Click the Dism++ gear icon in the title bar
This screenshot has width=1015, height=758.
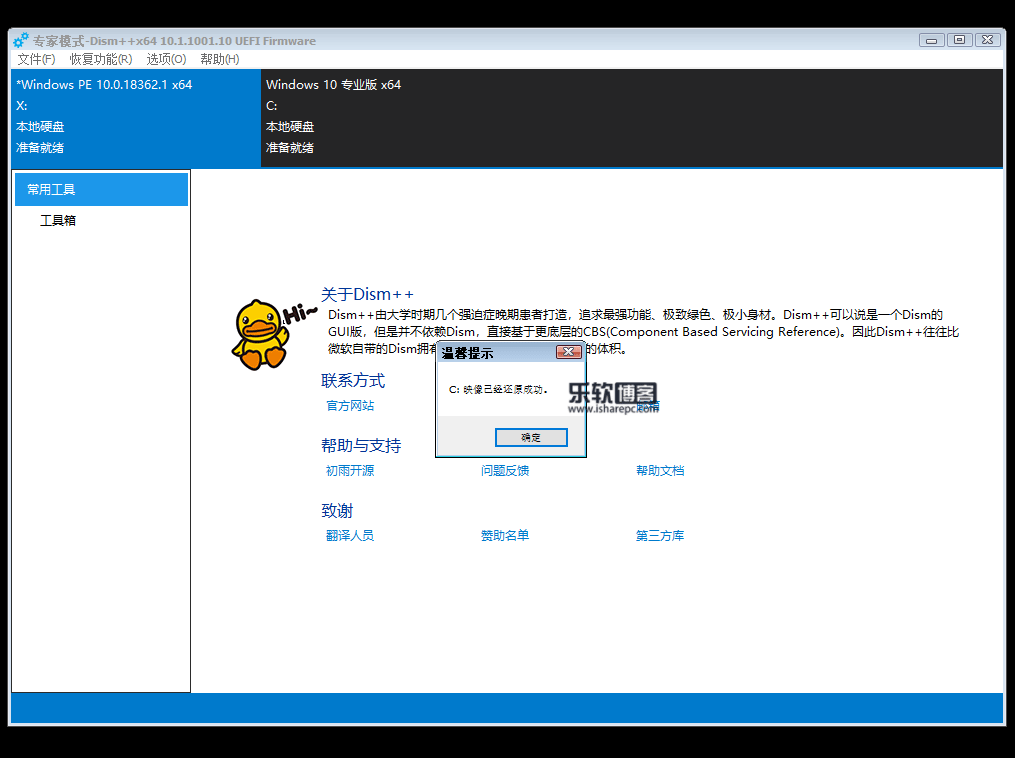pos(20,41)
